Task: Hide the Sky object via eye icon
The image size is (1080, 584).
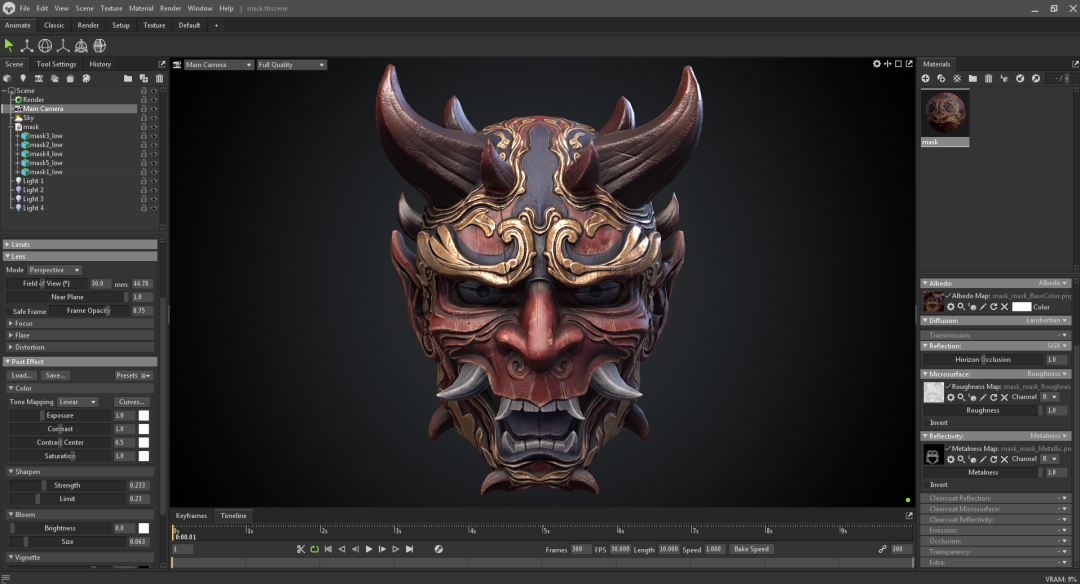Action: pos(154,118)
